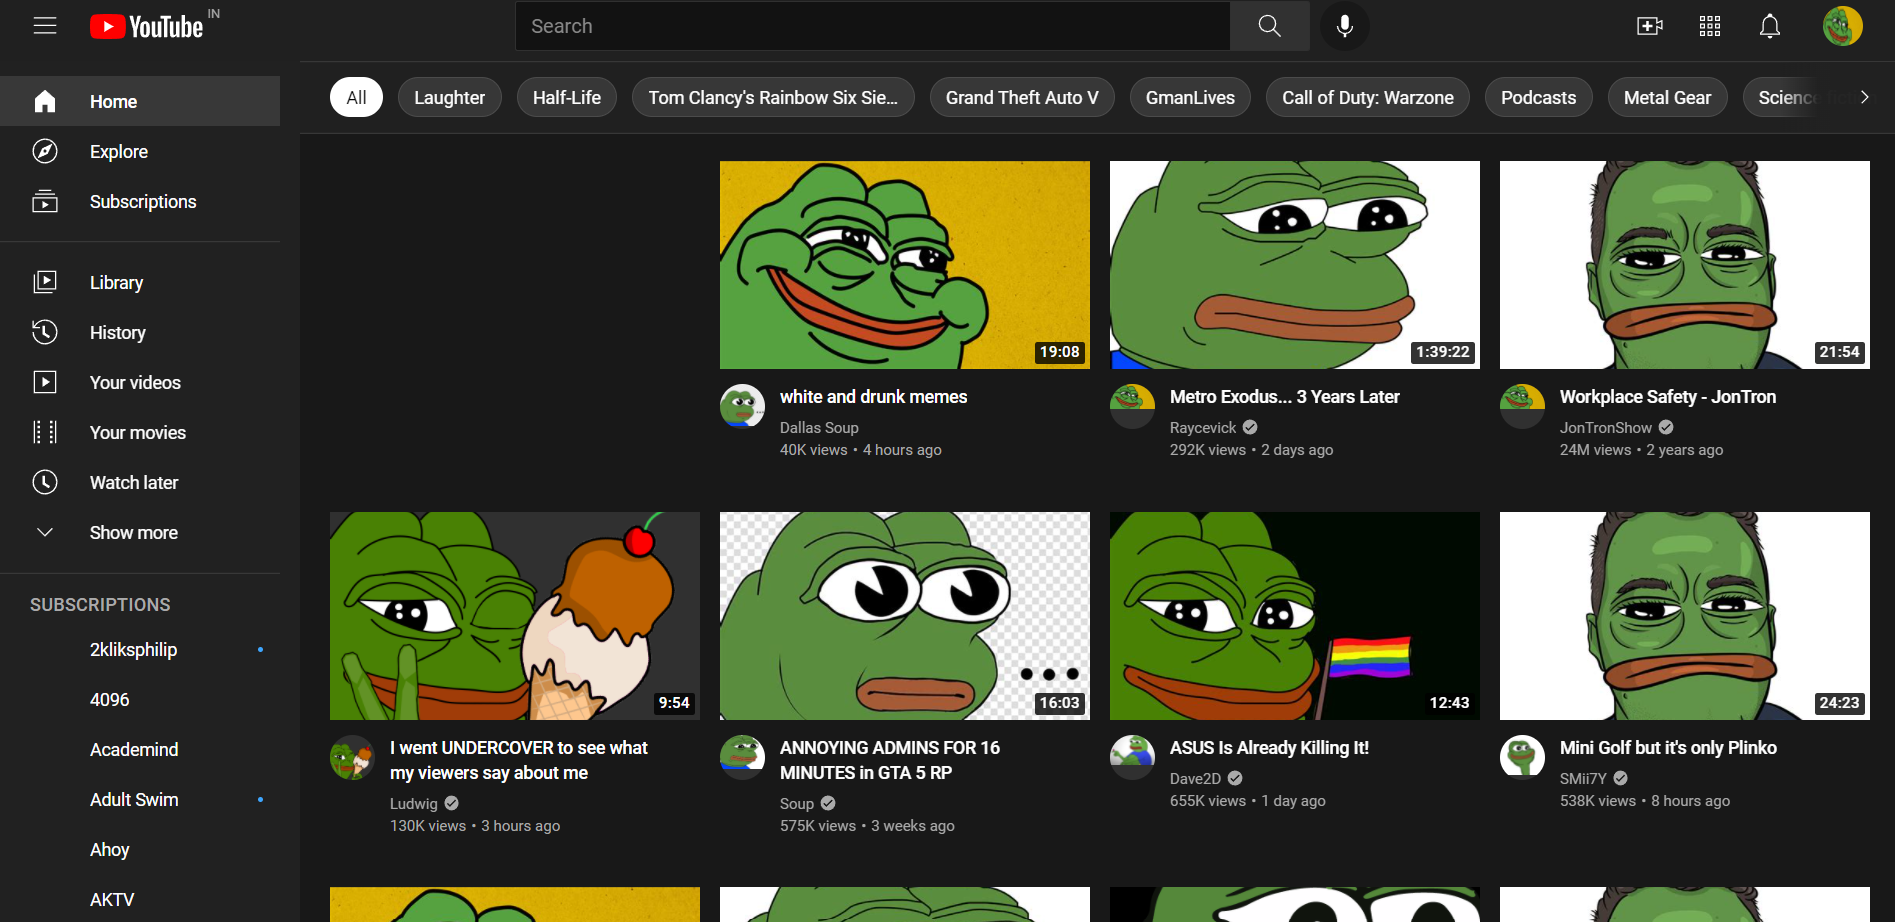Open Raycevick channel avatar
The image size is (1895, 922).
[1132, 406]
